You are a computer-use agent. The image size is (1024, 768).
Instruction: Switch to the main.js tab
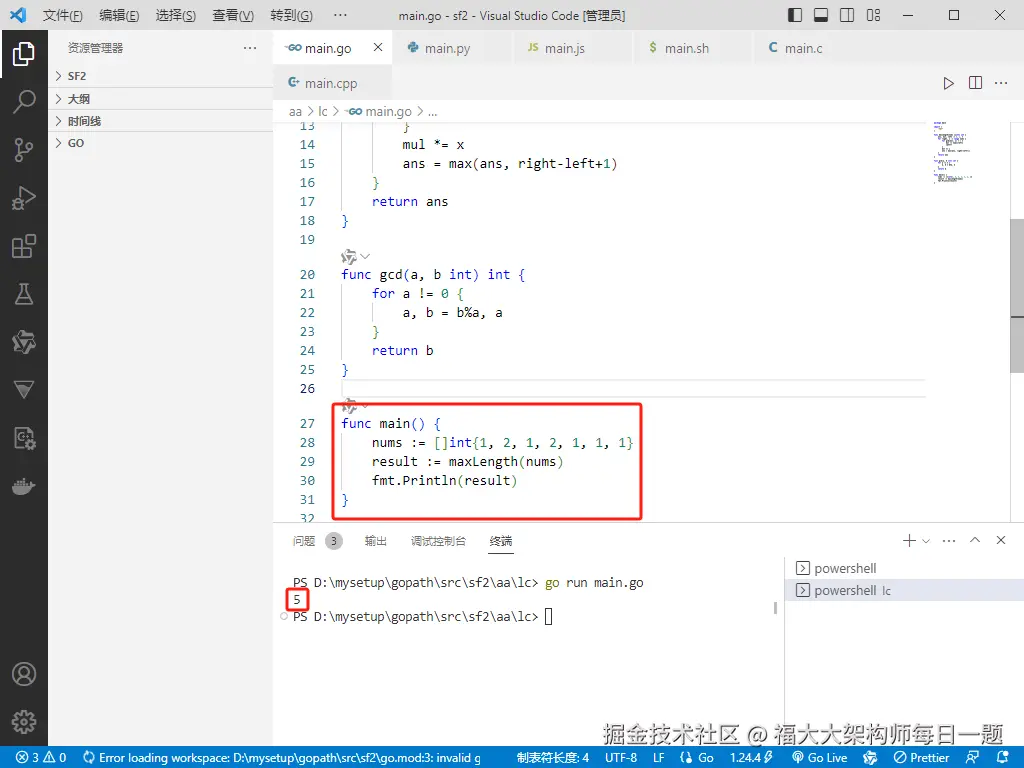[x=572, y=48]
